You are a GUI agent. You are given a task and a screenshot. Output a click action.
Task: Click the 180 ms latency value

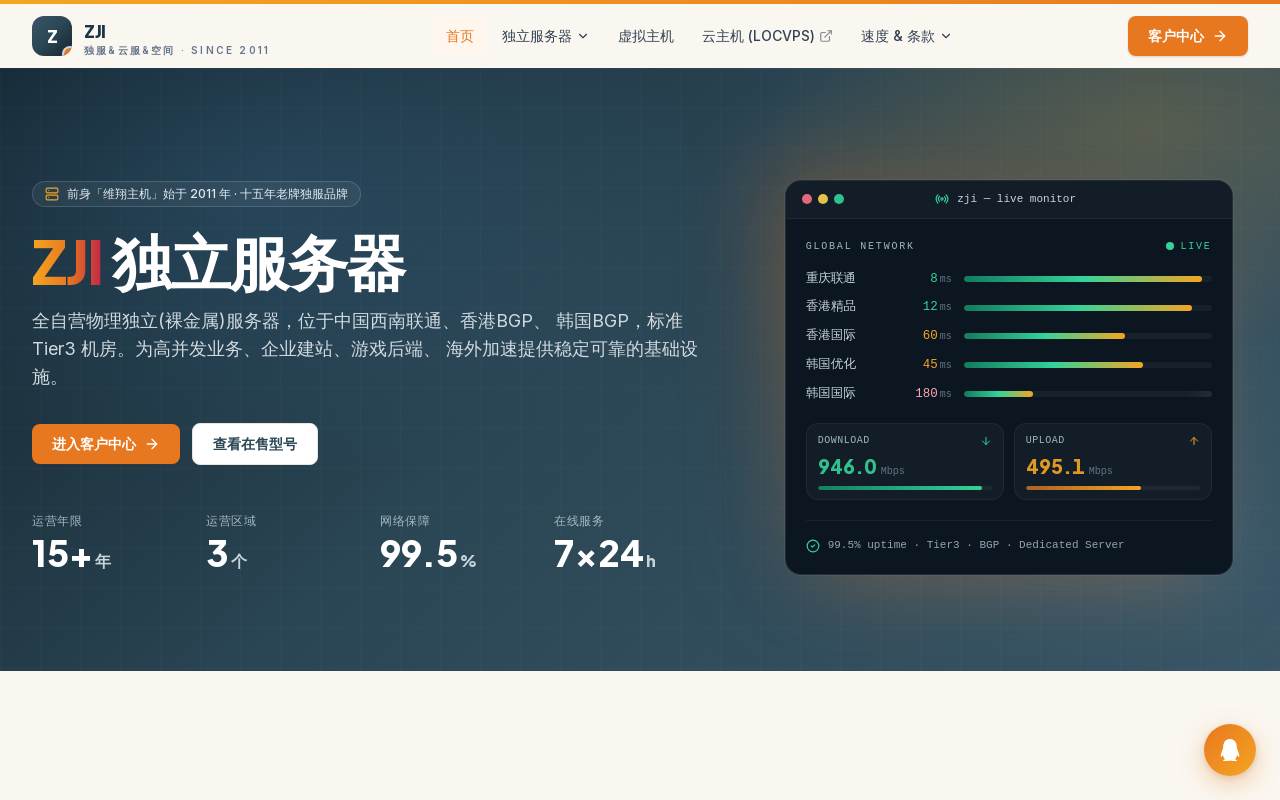933,394
